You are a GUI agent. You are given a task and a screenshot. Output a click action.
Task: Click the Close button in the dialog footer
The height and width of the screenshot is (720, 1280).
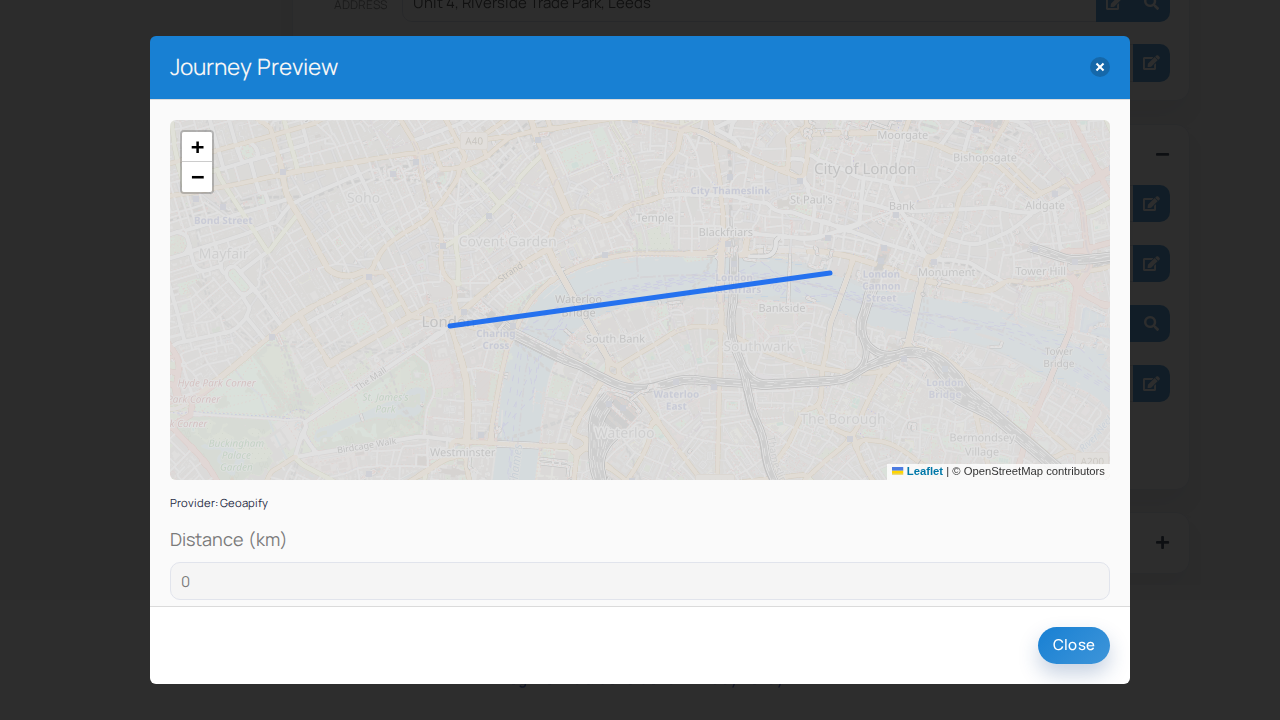[x=1074, y=645]
